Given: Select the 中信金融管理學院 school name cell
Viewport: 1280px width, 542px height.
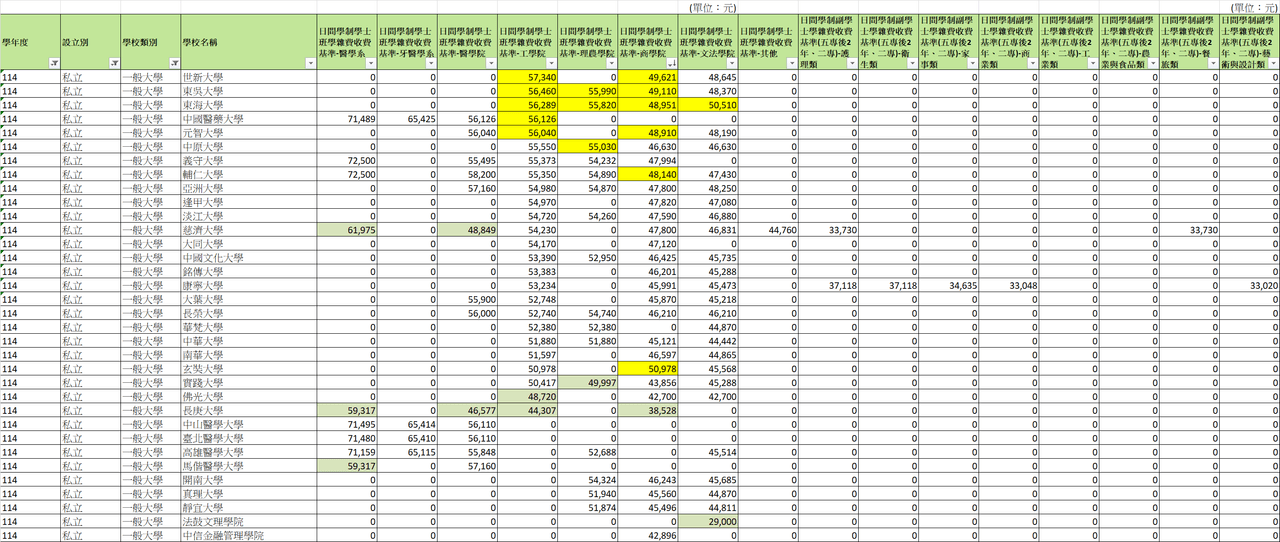Looking at the screenshot, I should pyautogui.click(x=249, y=536).
